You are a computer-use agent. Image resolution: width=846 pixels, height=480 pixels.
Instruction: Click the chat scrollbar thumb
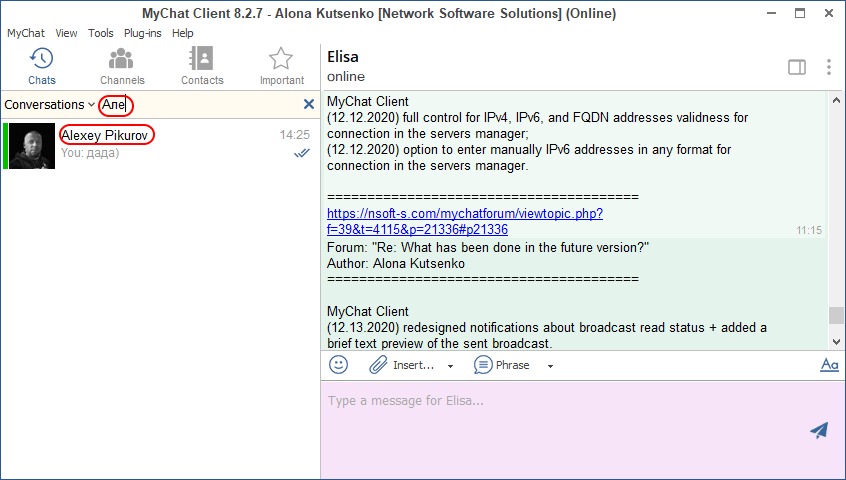tap(836, 316)
